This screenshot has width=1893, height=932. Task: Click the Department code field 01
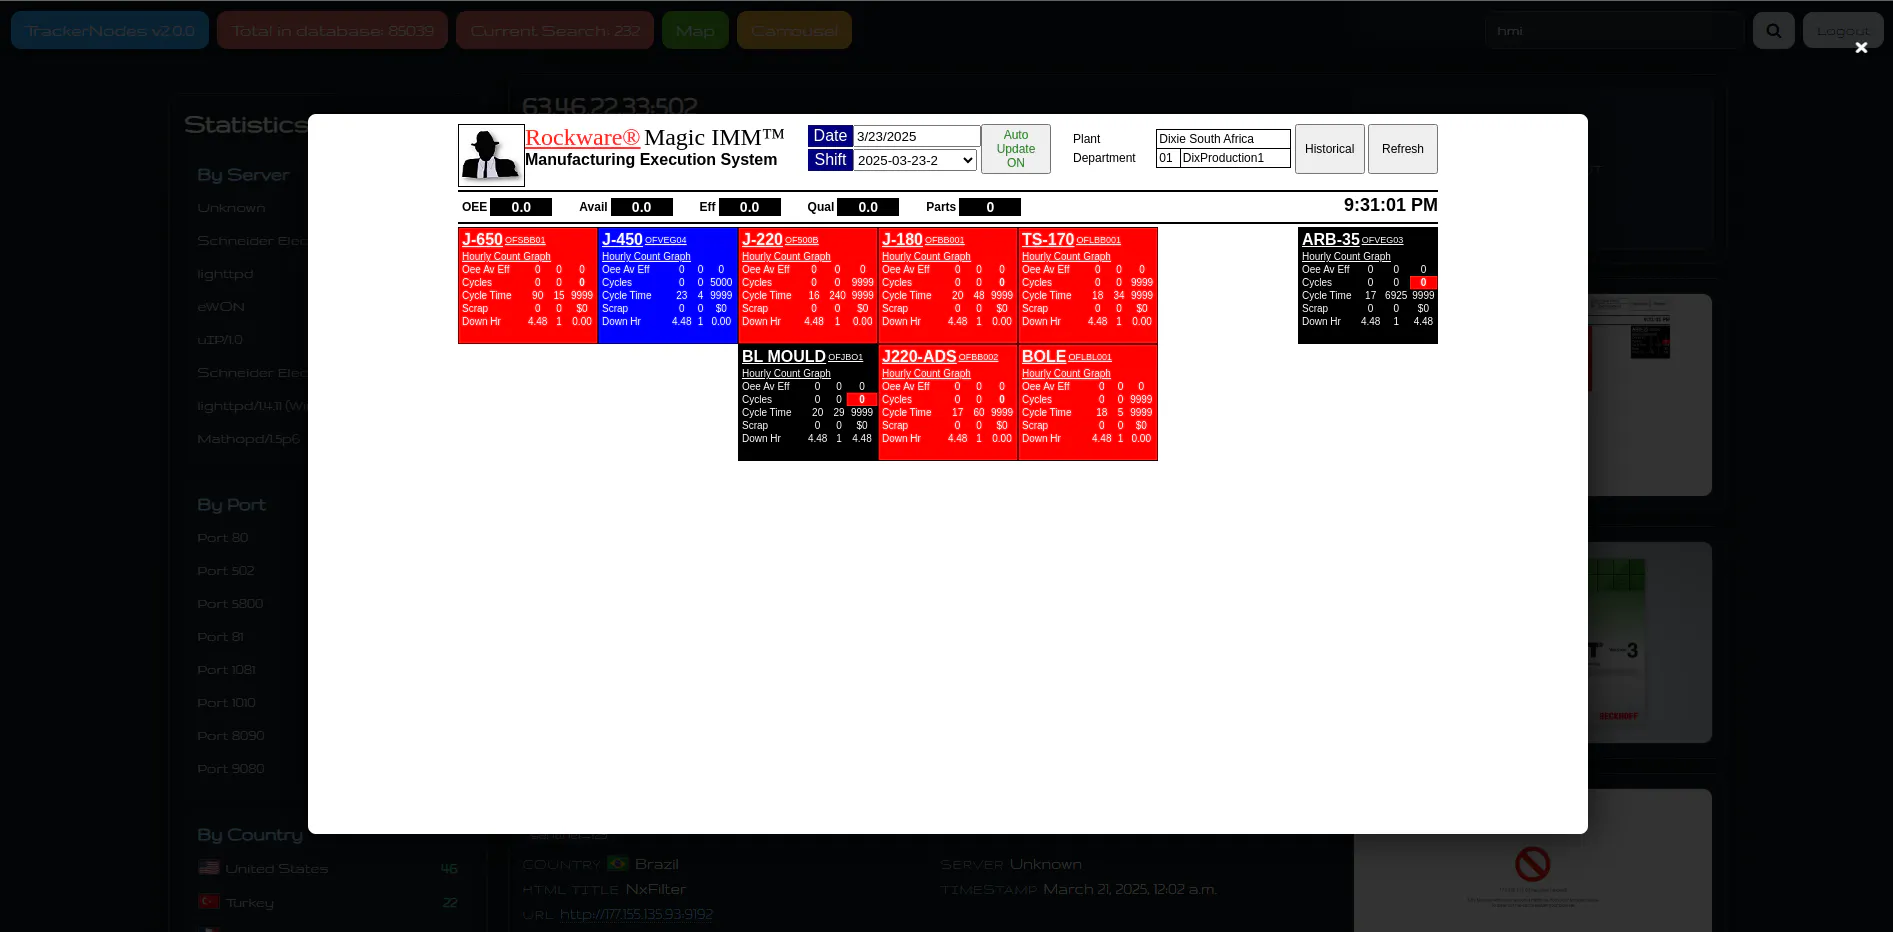(1168, 158)
